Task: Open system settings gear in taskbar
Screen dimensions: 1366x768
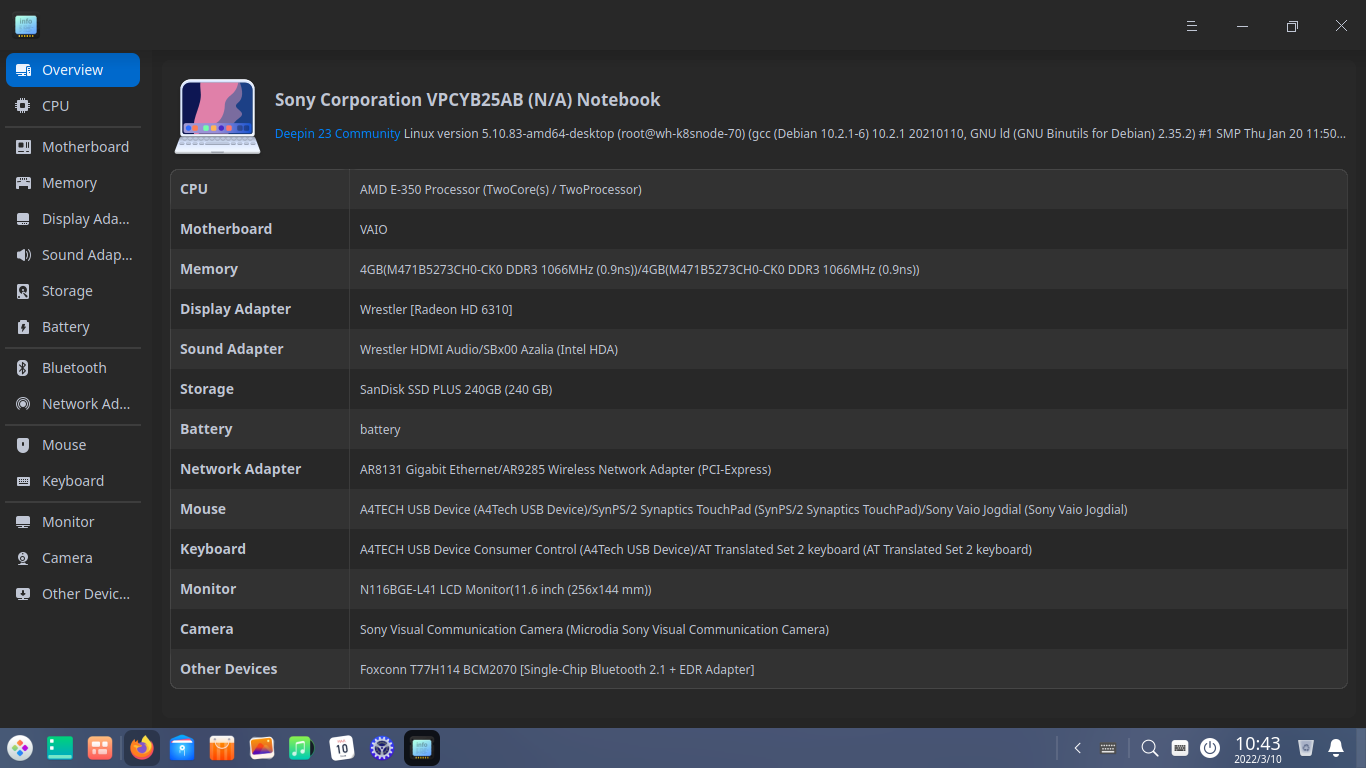Action: pos(381,748)
